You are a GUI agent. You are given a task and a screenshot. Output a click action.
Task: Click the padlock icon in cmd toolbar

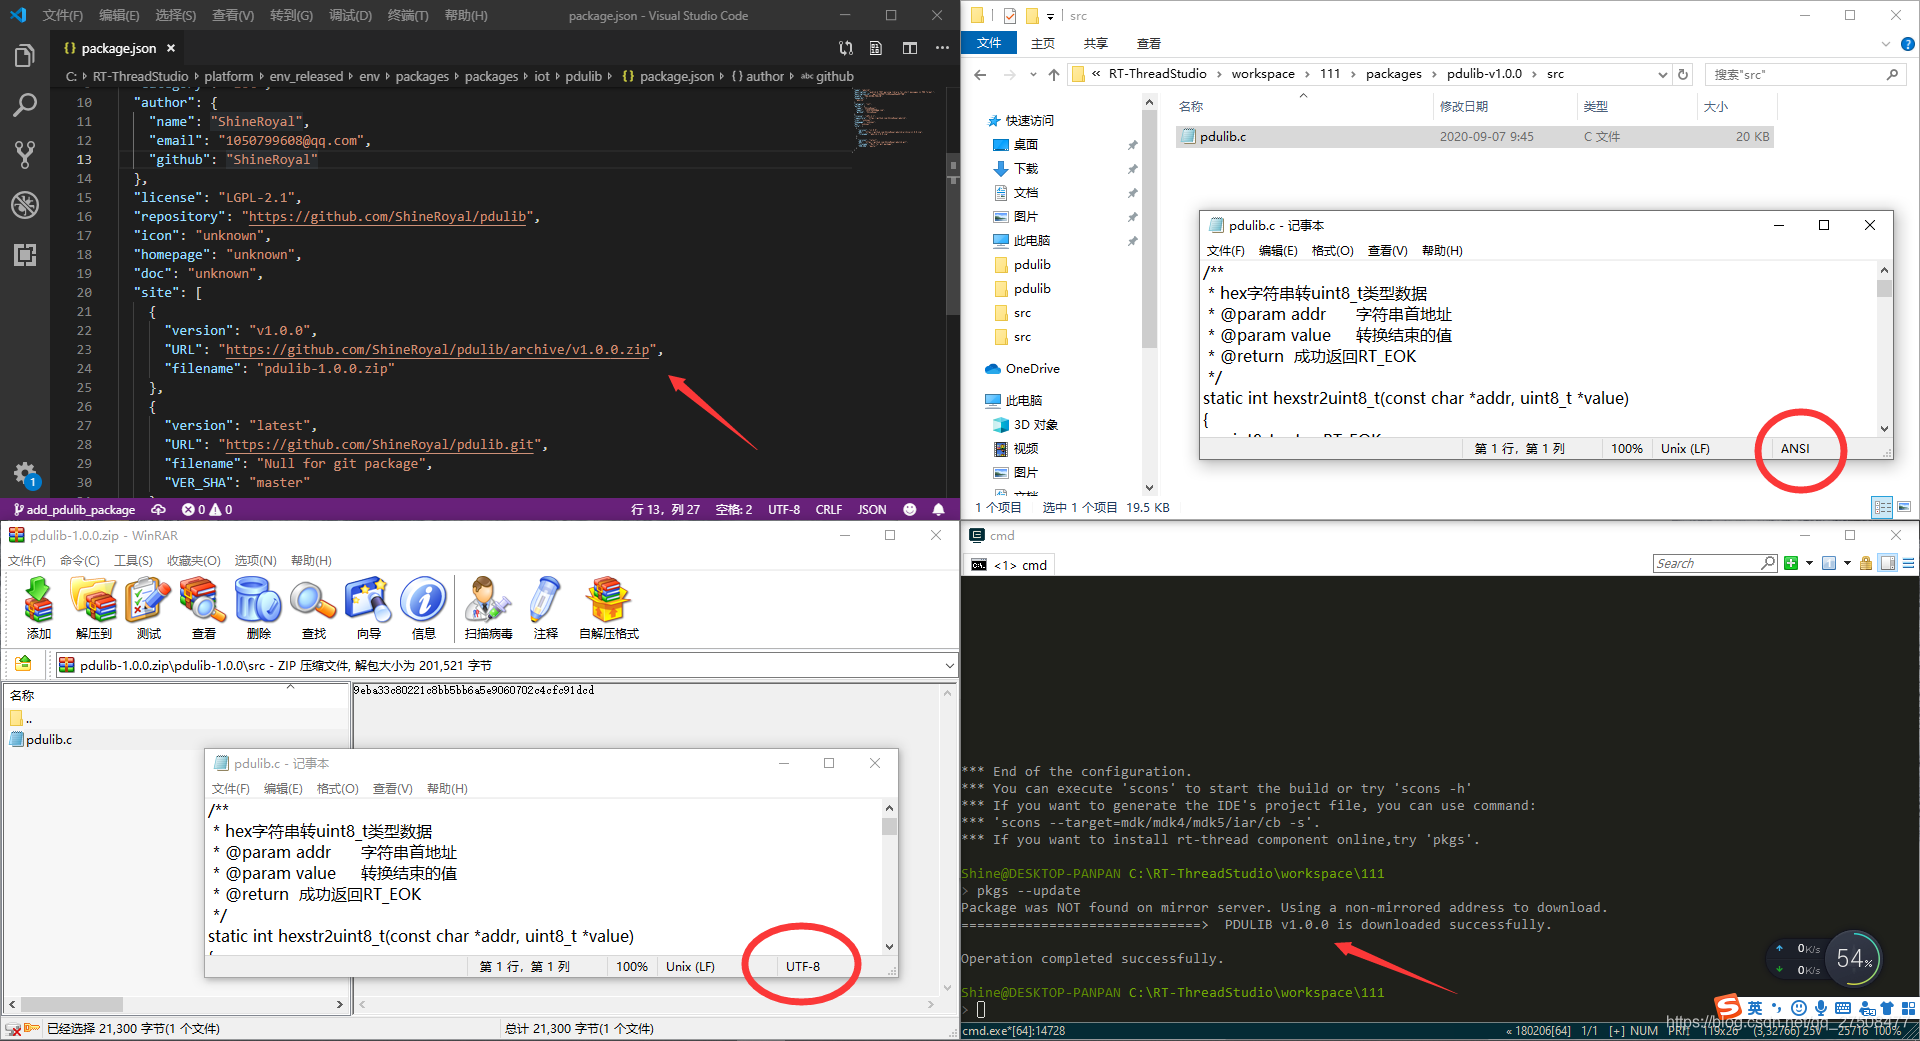pos(1866,563)
